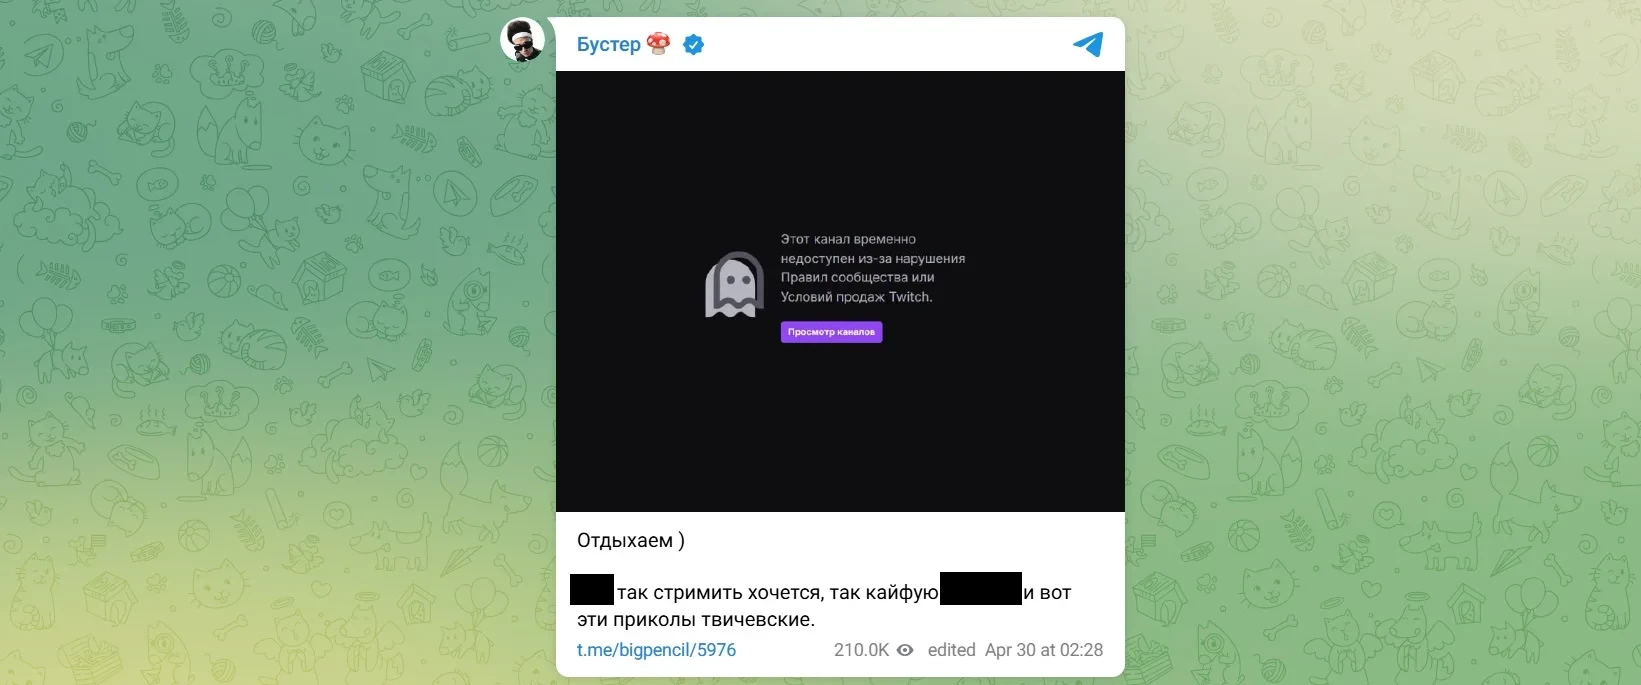1641x685 pixels.
Task: Open the dark Twitch ban screenshot
Action: pos(840,291)
